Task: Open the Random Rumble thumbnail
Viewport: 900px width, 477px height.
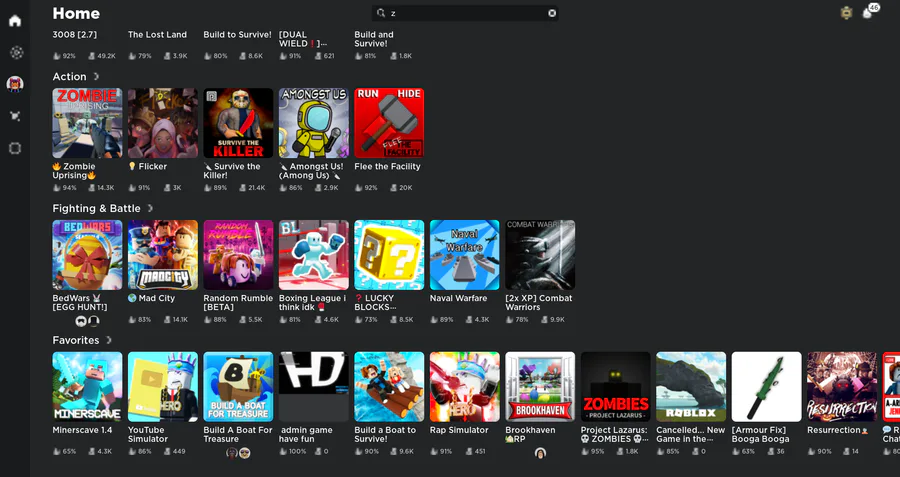Action: click(x=238, y=255)
